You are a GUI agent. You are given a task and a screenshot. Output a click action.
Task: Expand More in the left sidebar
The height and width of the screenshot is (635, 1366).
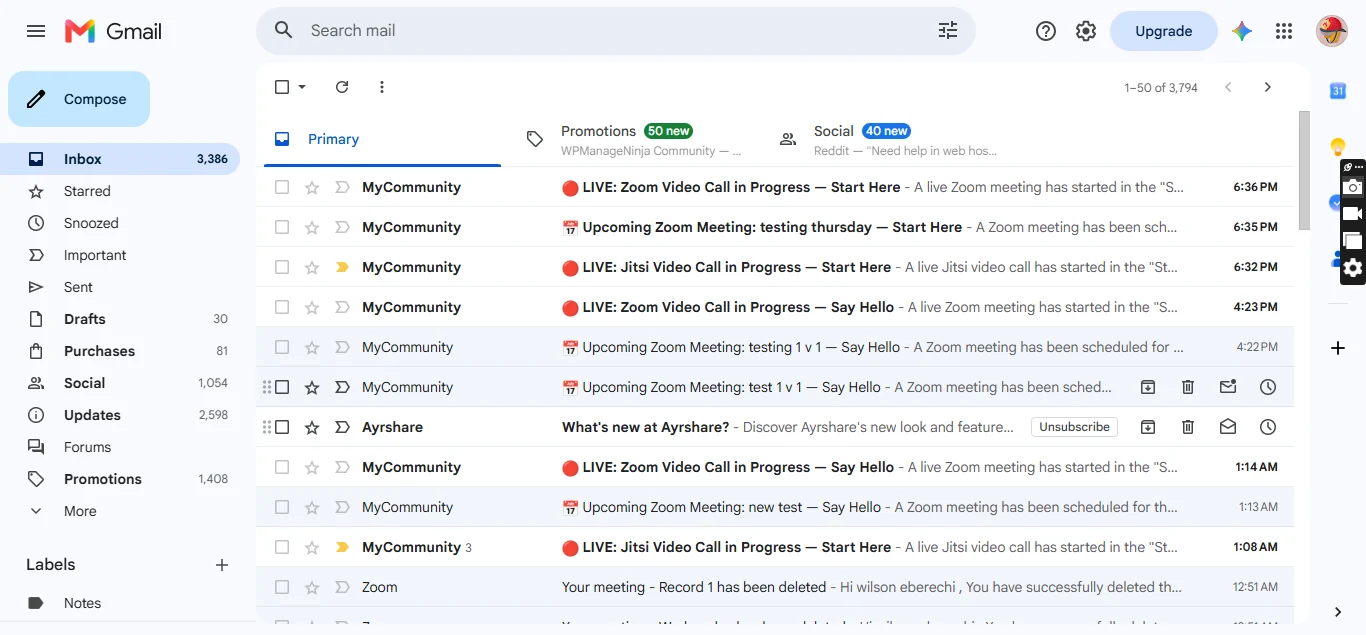[80, 511]
